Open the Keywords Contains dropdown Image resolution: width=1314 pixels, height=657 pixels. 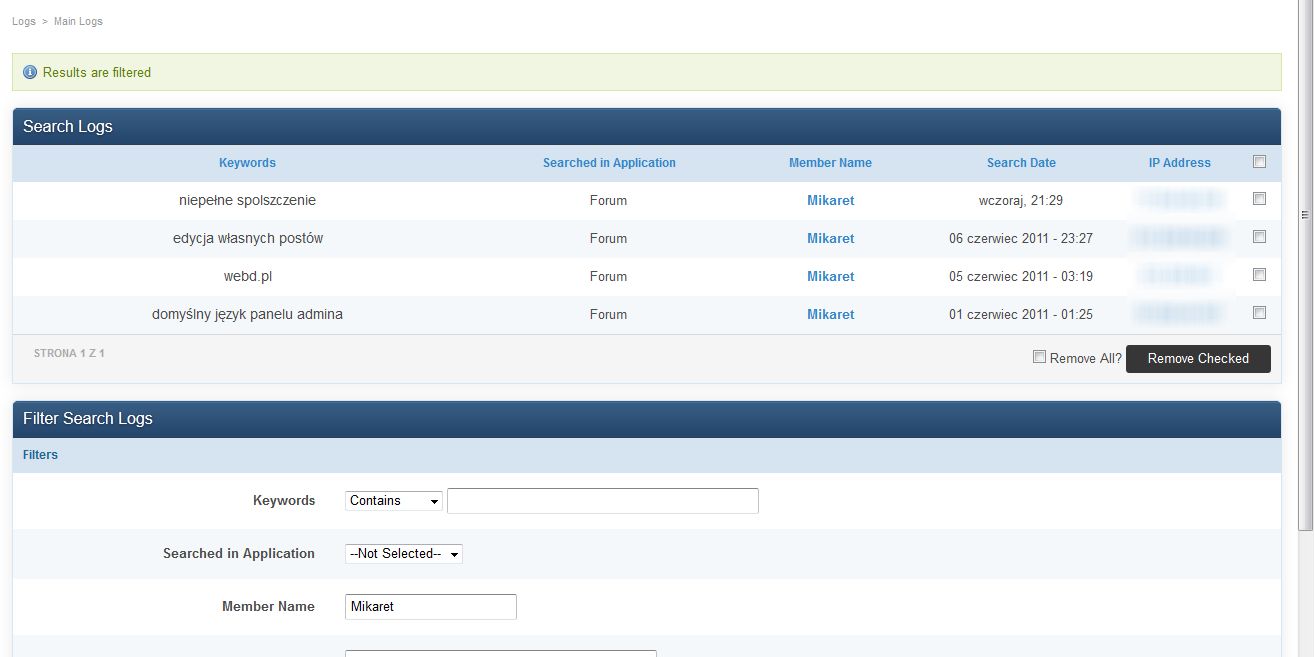click(394, 501)
